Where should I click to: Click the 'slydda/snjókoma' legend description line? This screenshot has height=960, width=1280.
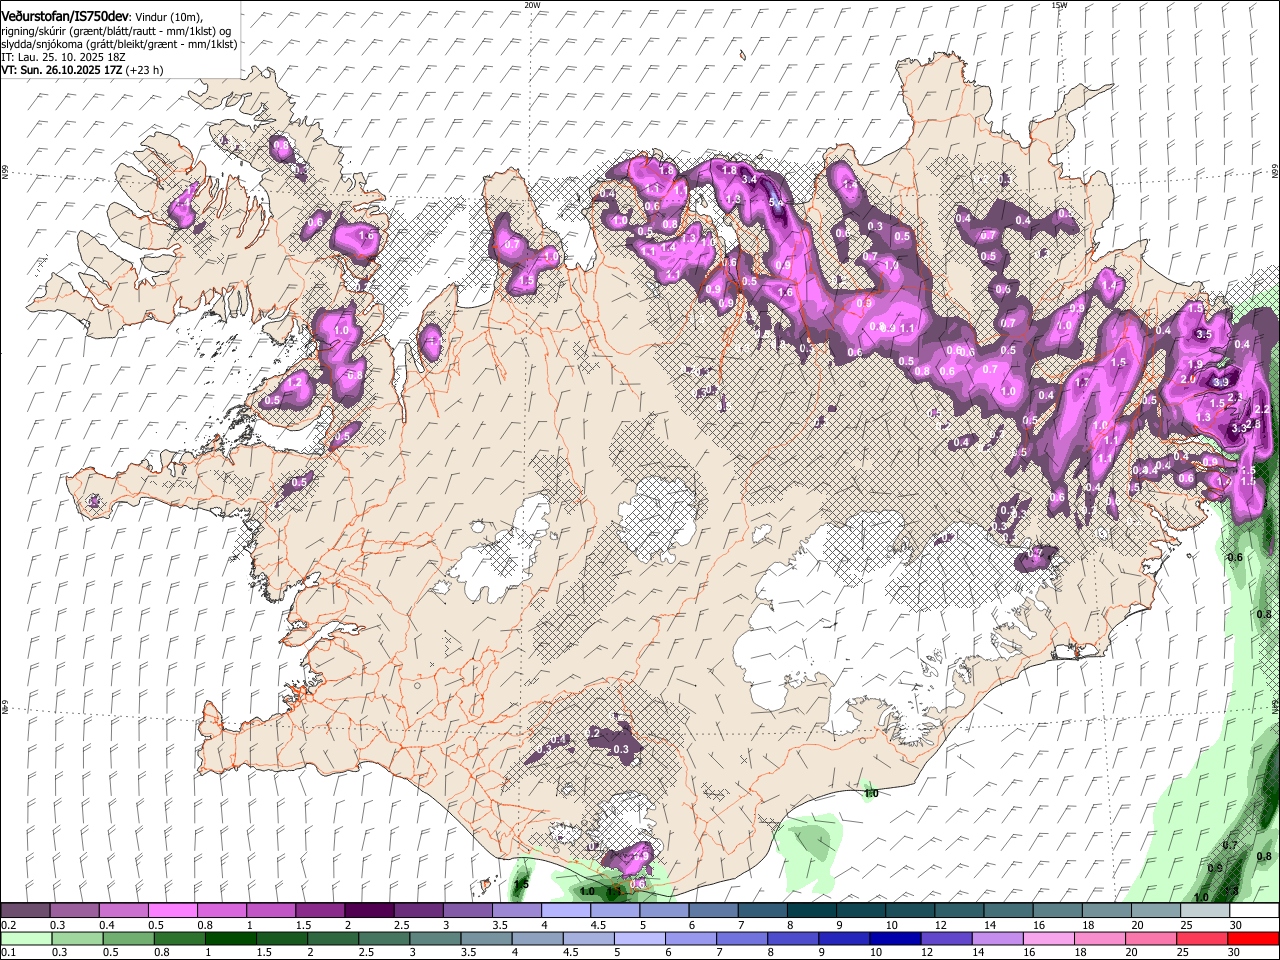pos(119,44)
